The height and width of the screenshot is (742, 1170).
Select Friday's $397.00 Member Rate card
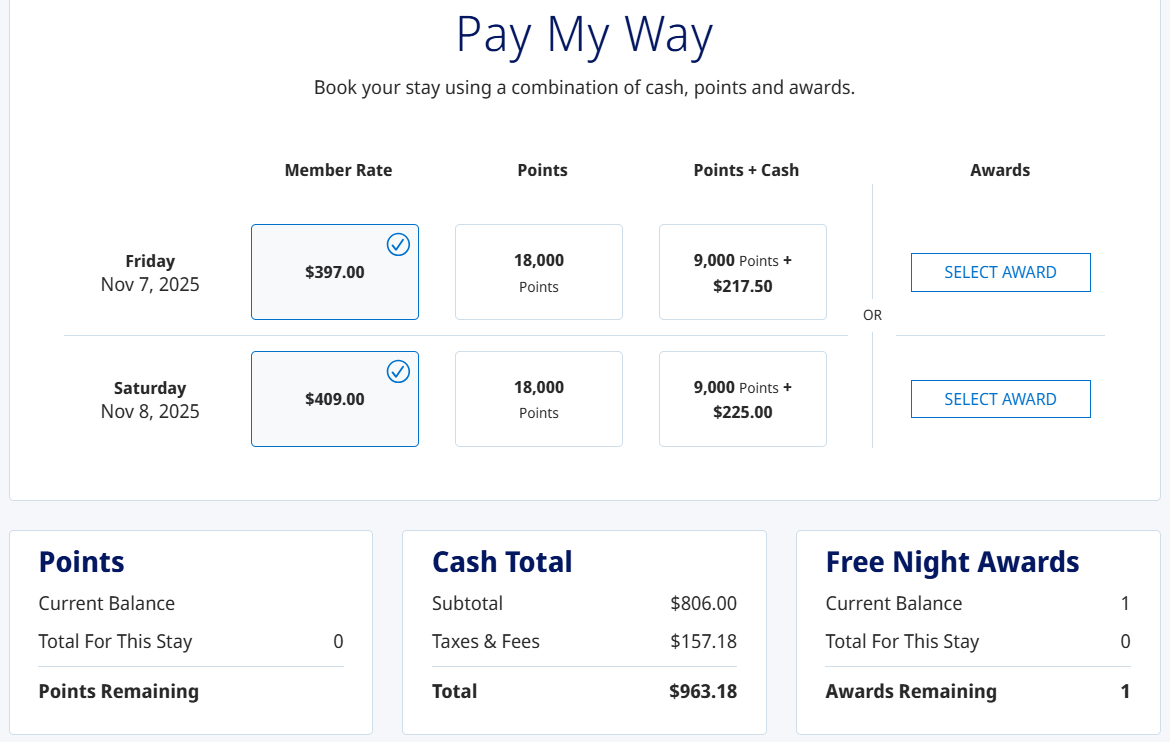point(334,271)
